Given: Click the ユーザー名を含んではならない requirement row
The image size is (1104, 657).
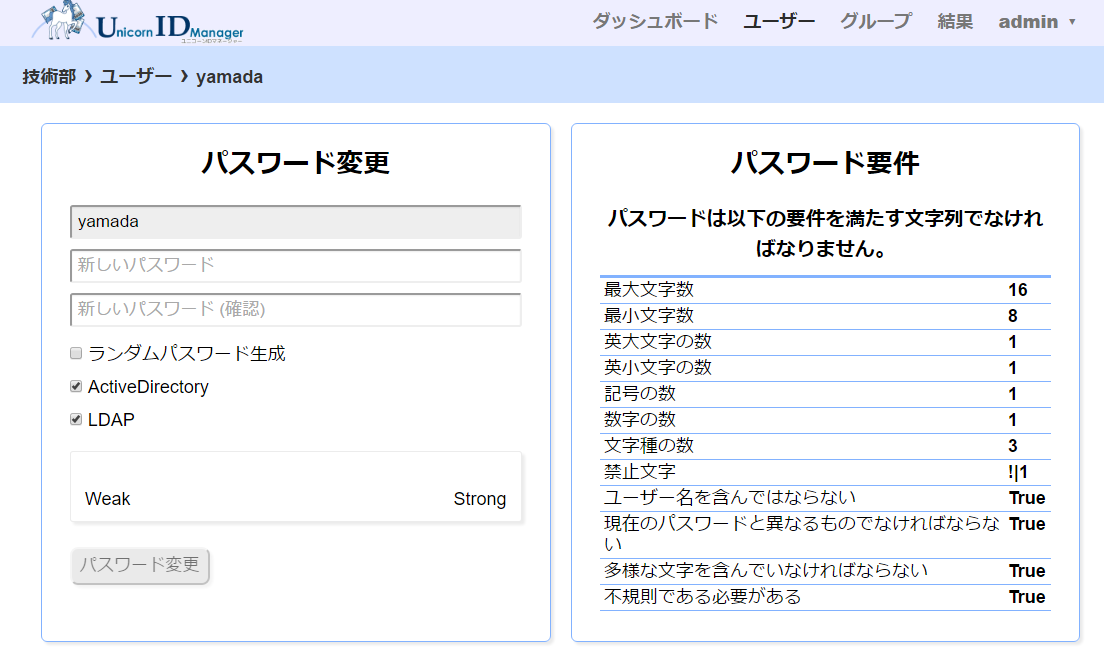Looking at the screenshot, I should point(825,498).
